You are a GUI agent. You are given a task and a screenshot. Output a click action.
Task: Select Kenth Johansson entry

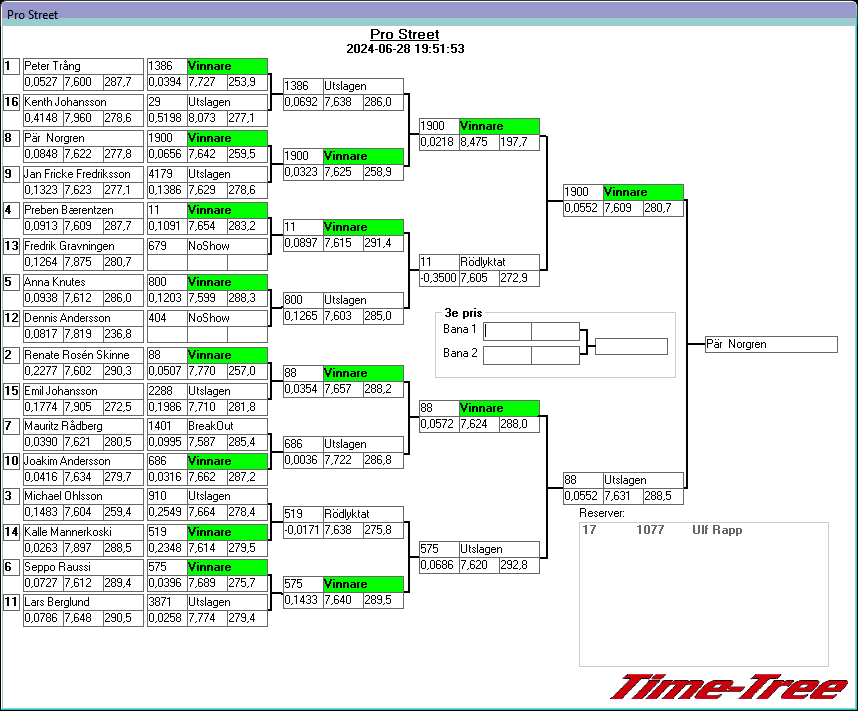click(x=83, y=102)
